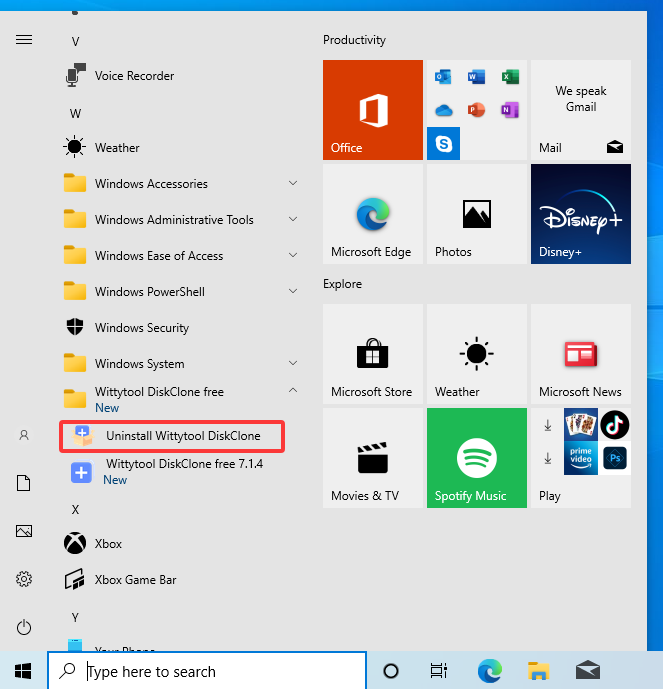Open Documents from the Start sidebar
Image resolution: width=663 pixels, height=689 pixels.
(x=24, y=483)
